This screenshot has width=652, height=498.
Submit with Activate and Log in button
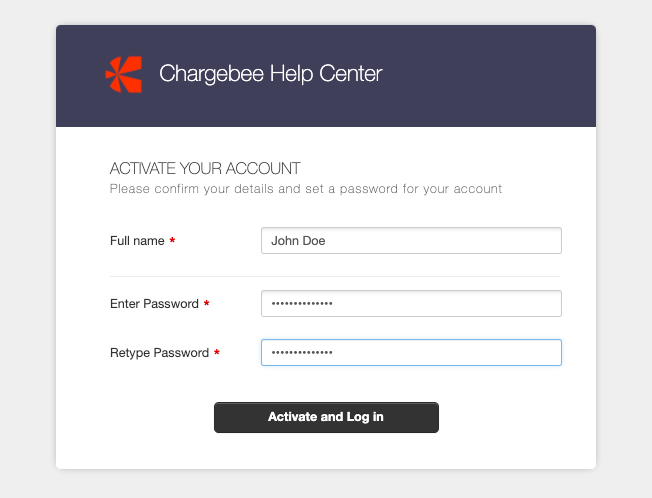click(326, 417)
